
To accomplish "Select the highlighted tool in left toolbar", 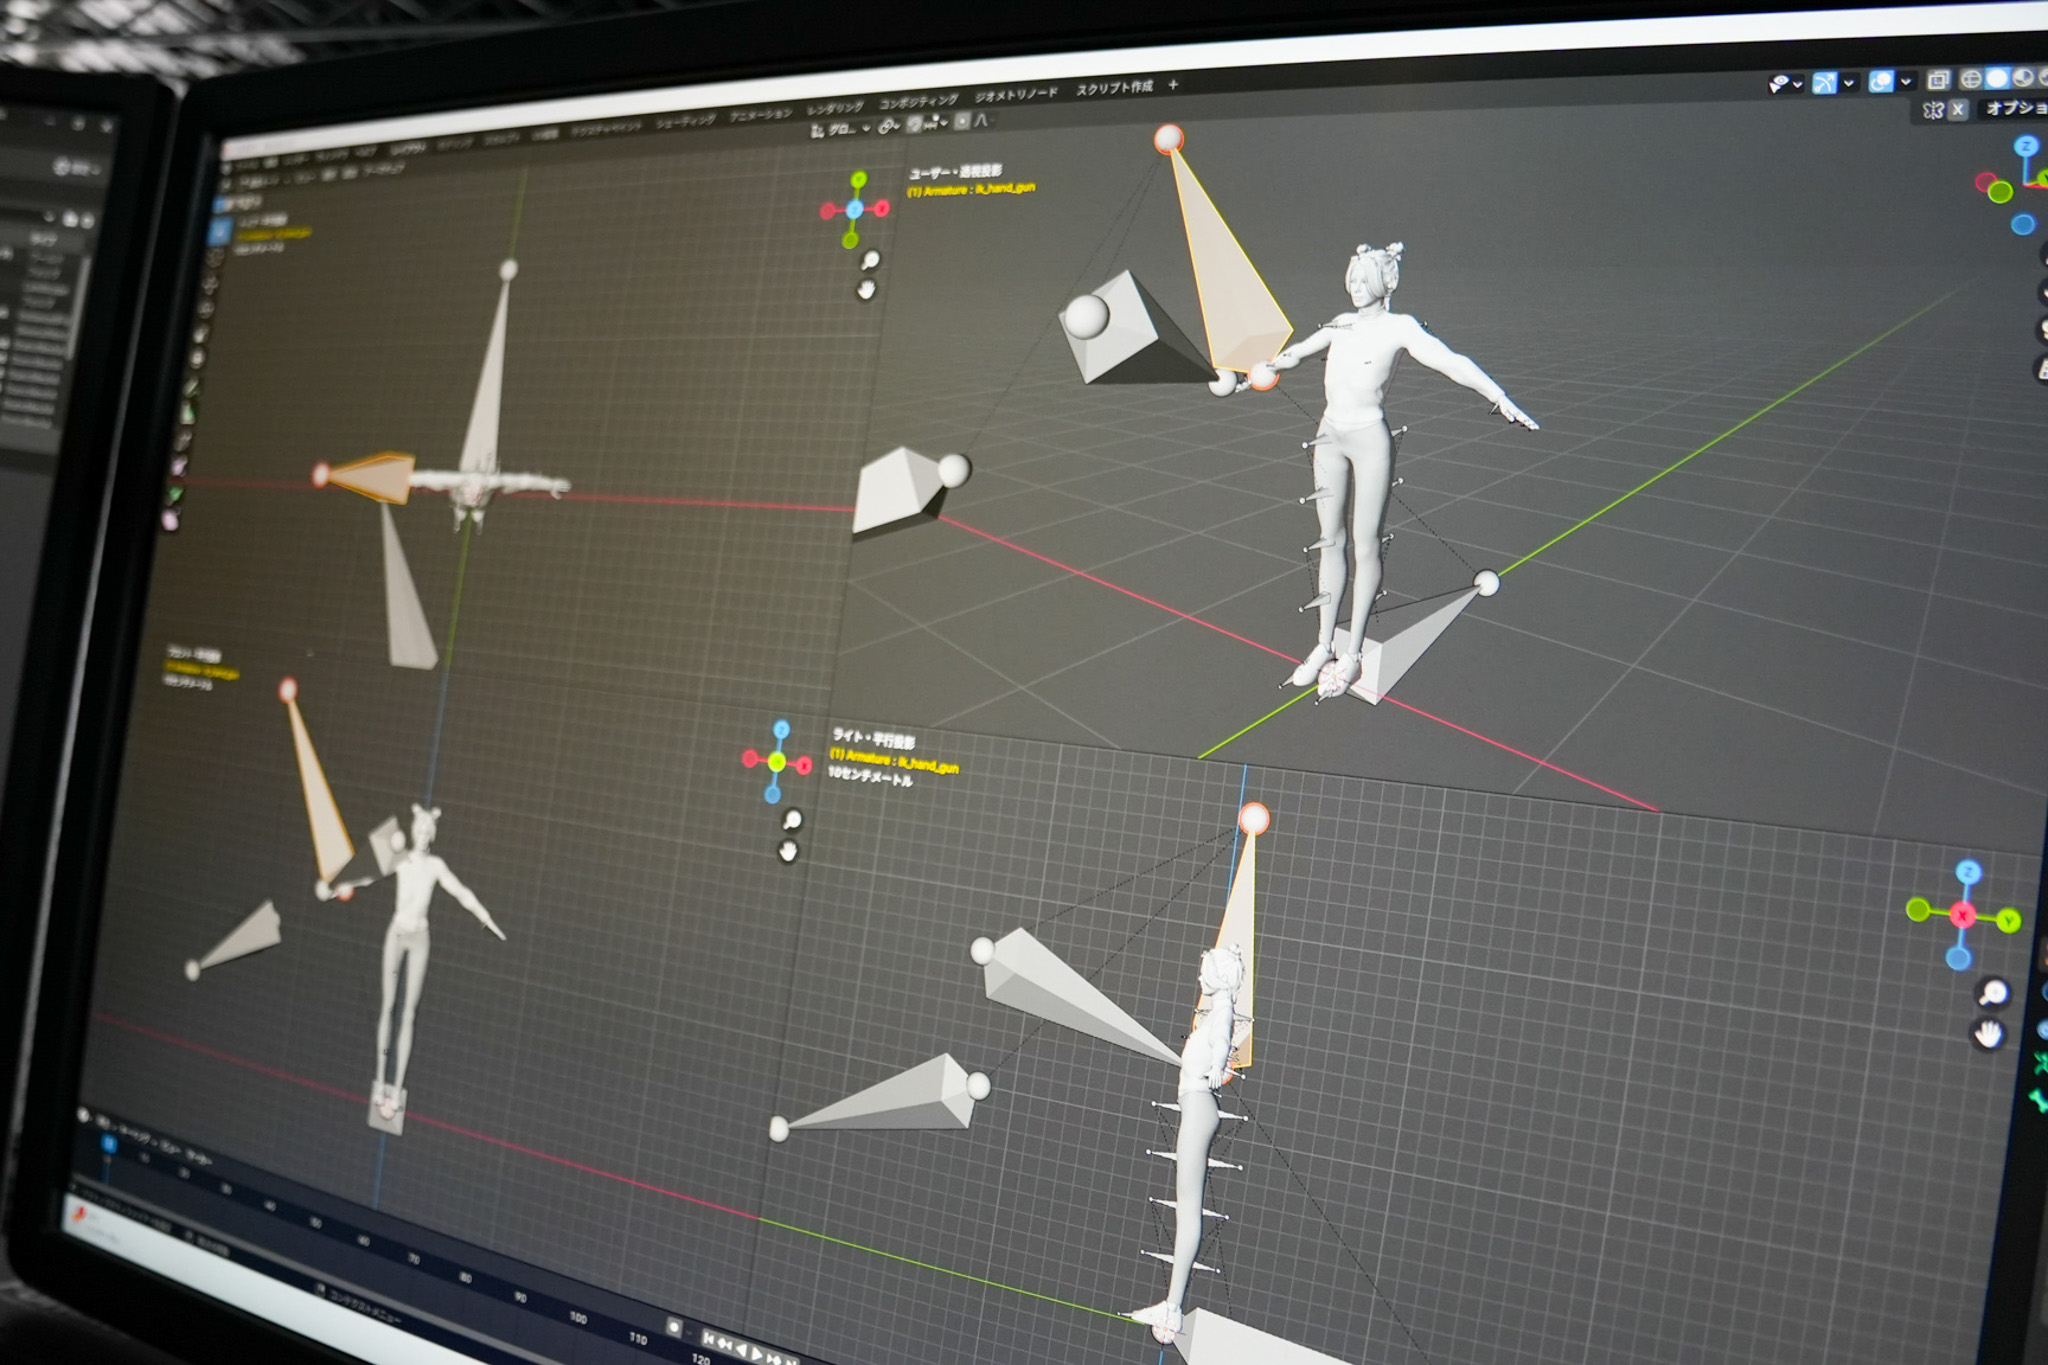I will pos(220,233).
